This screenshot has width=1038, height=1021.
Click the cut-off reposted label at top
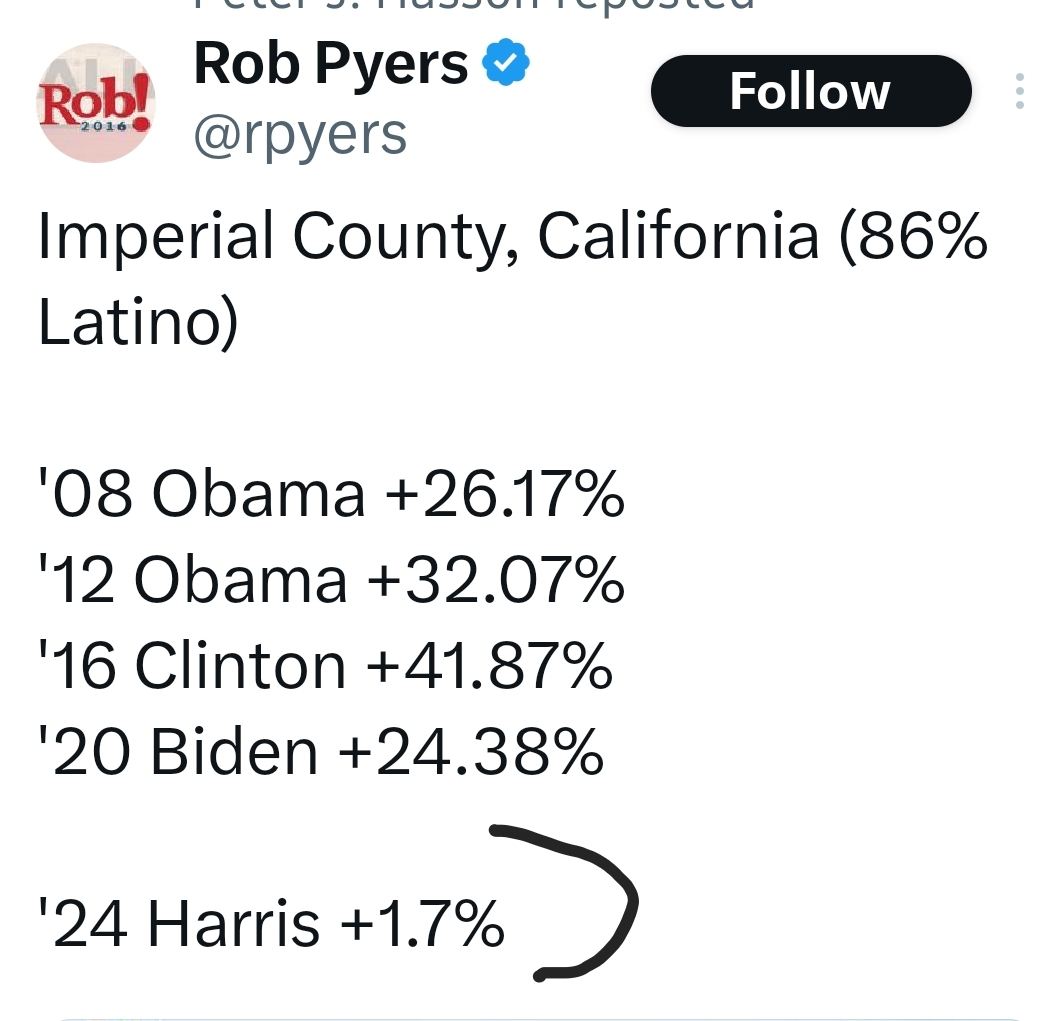(x=474, y=5)
